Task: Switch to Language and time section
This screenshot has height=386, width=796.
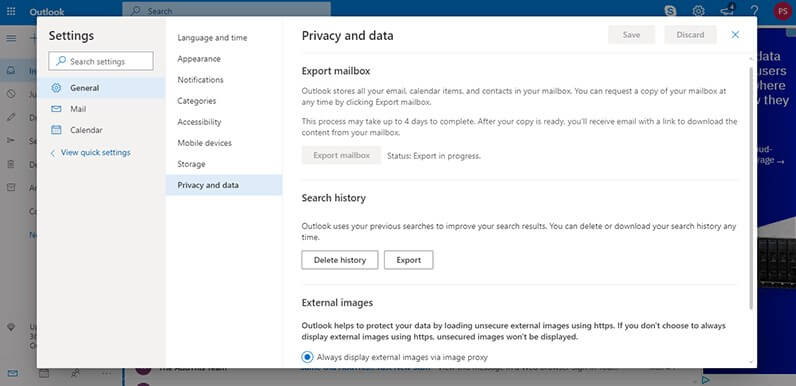Action: 212,38
